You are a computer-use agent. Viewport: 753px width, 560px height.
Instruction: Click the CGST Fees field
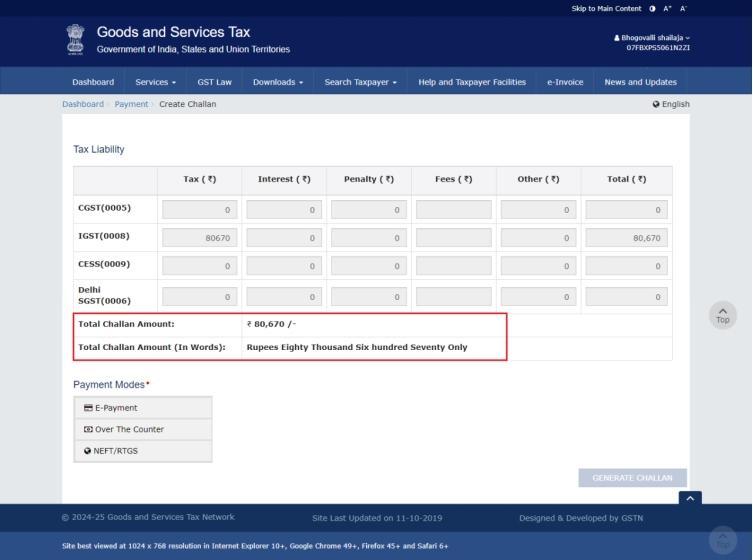pyautogui.click(x=454, y=210)
